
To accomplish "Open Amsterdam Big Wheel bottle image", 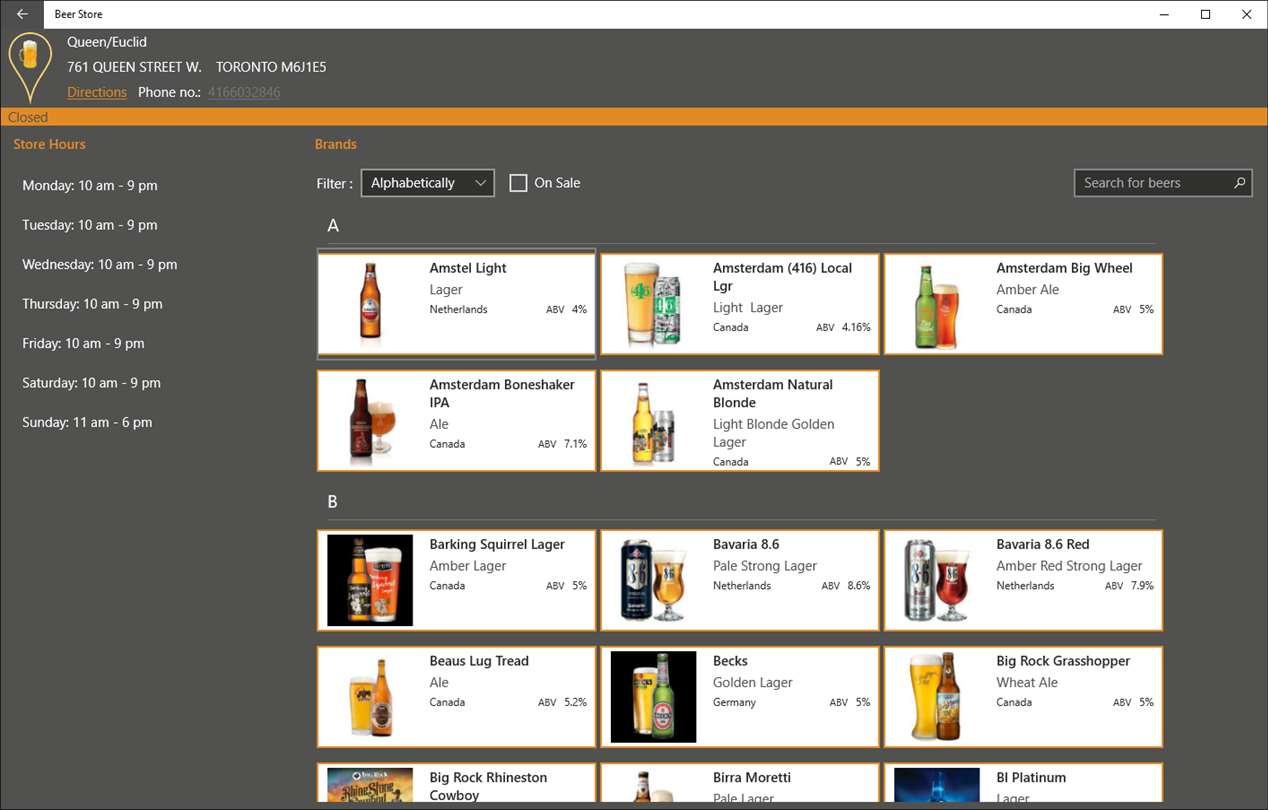I will (937, 304).
